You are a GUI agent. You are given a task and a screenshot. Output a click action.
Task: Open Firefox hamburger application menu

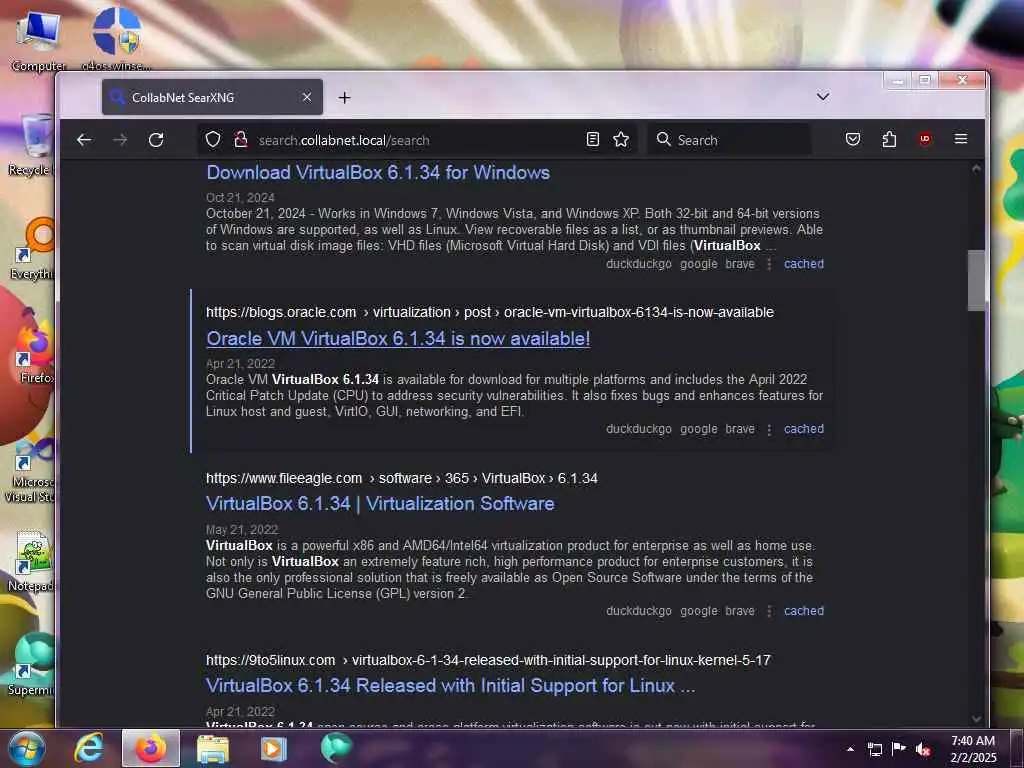961,139
